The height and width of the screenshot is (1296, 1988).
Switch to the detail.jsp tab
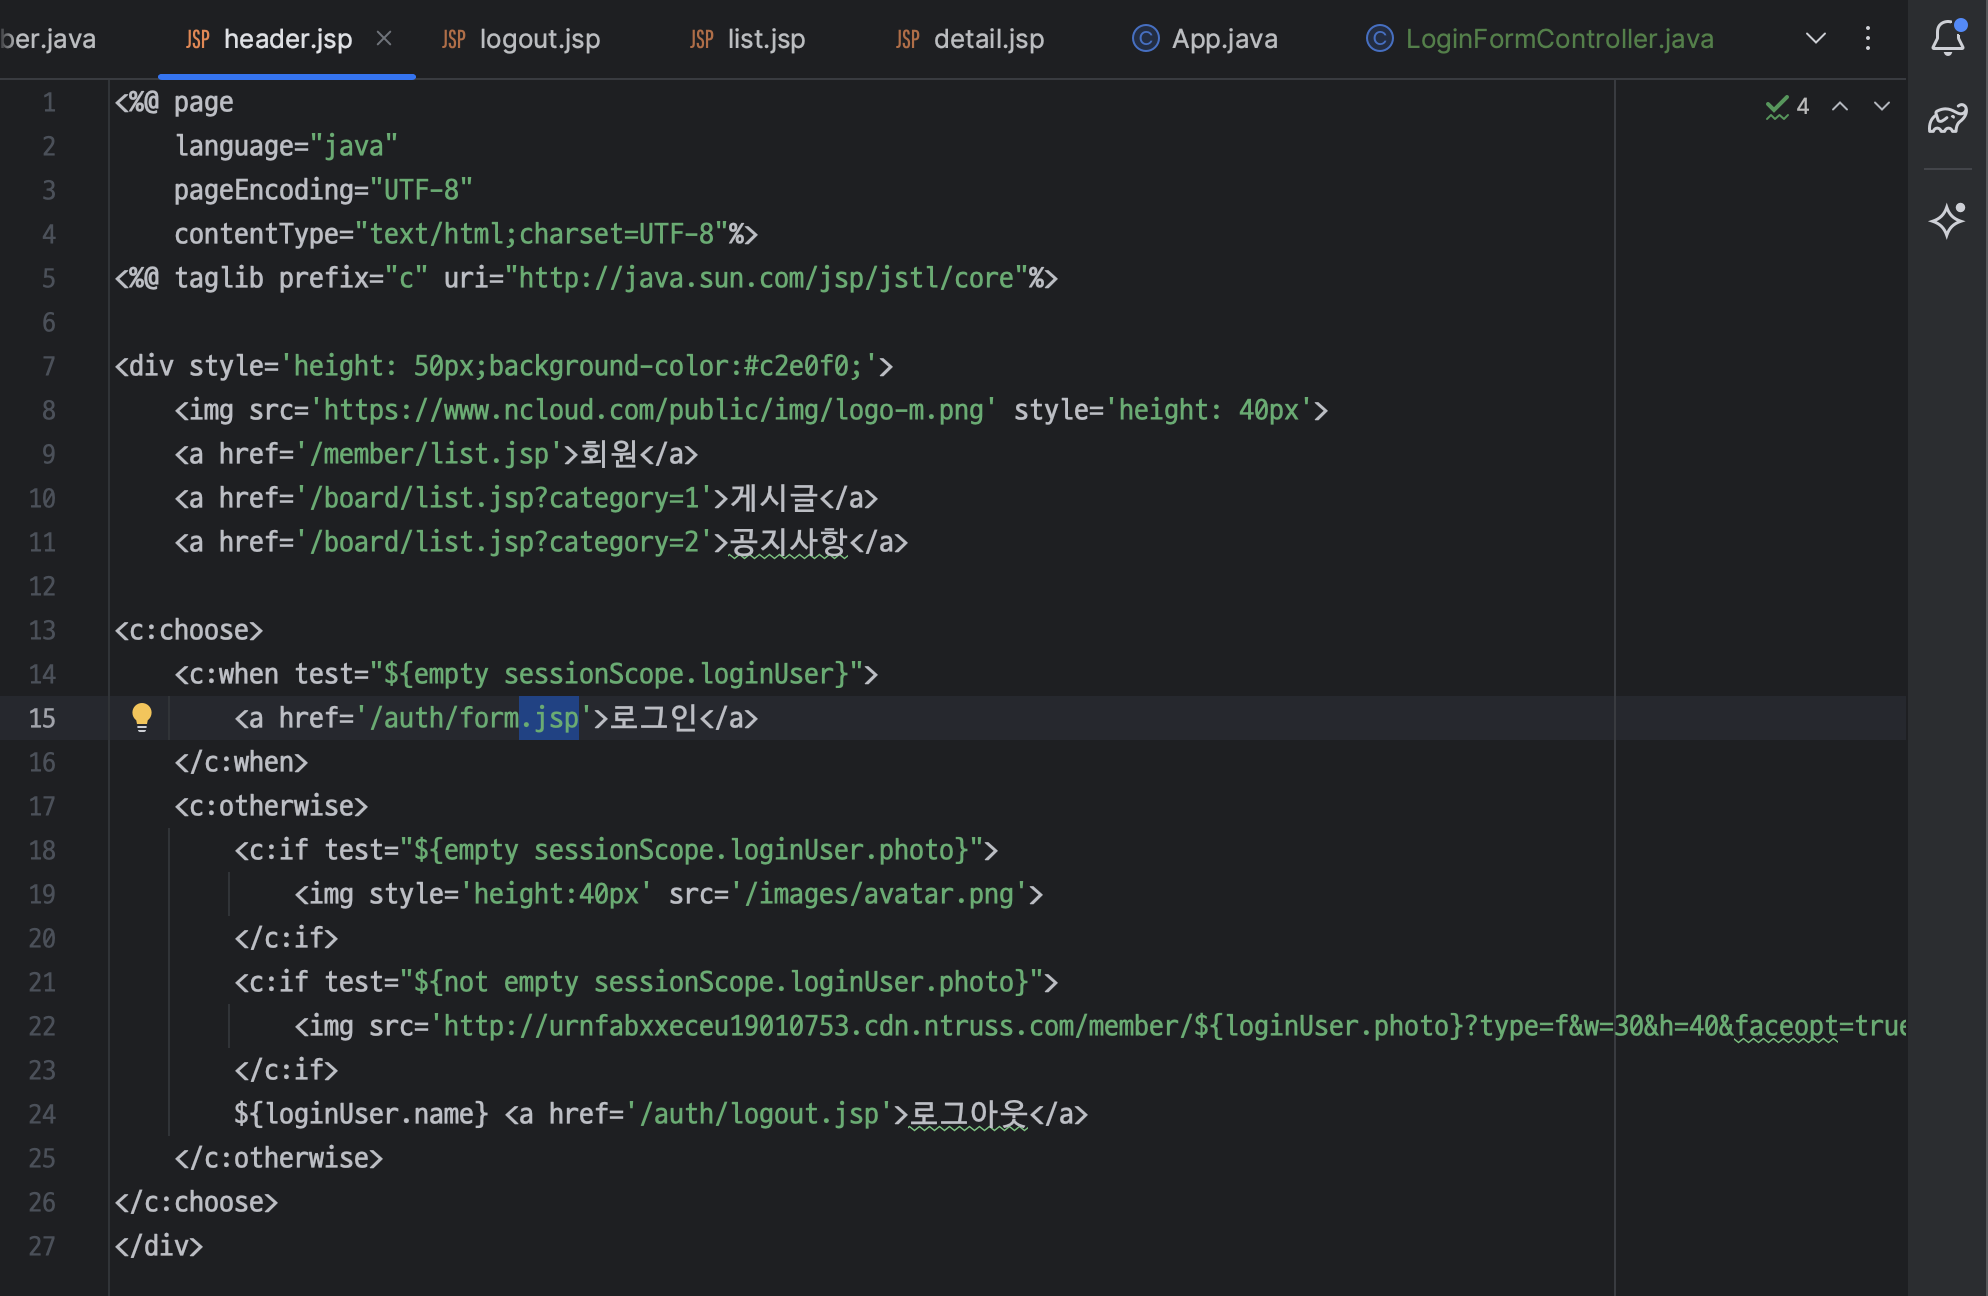click(988, 39)
